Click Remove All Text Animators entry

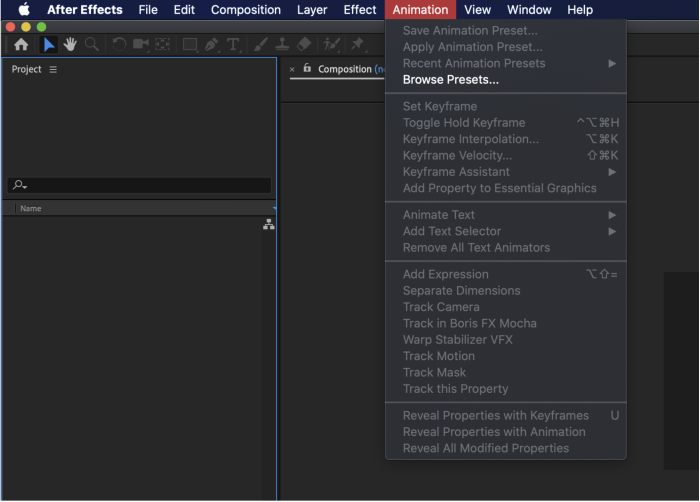(506, 247)
